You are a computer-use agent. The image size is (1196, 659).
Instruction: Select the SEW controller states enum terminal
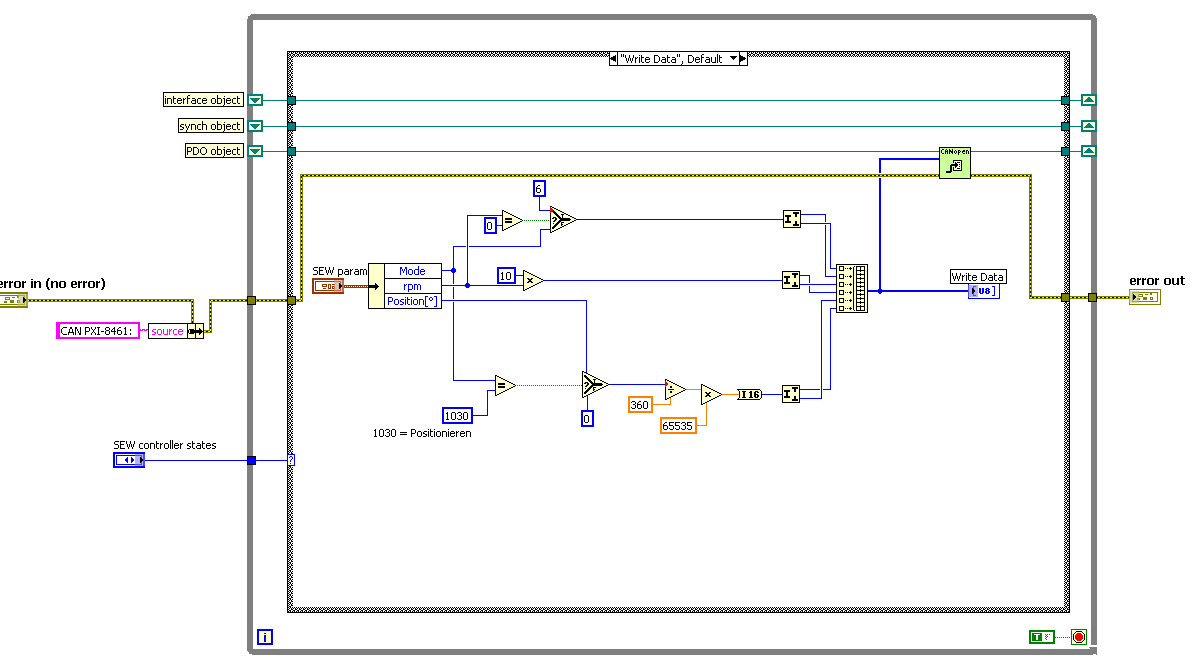pos(129,460)
